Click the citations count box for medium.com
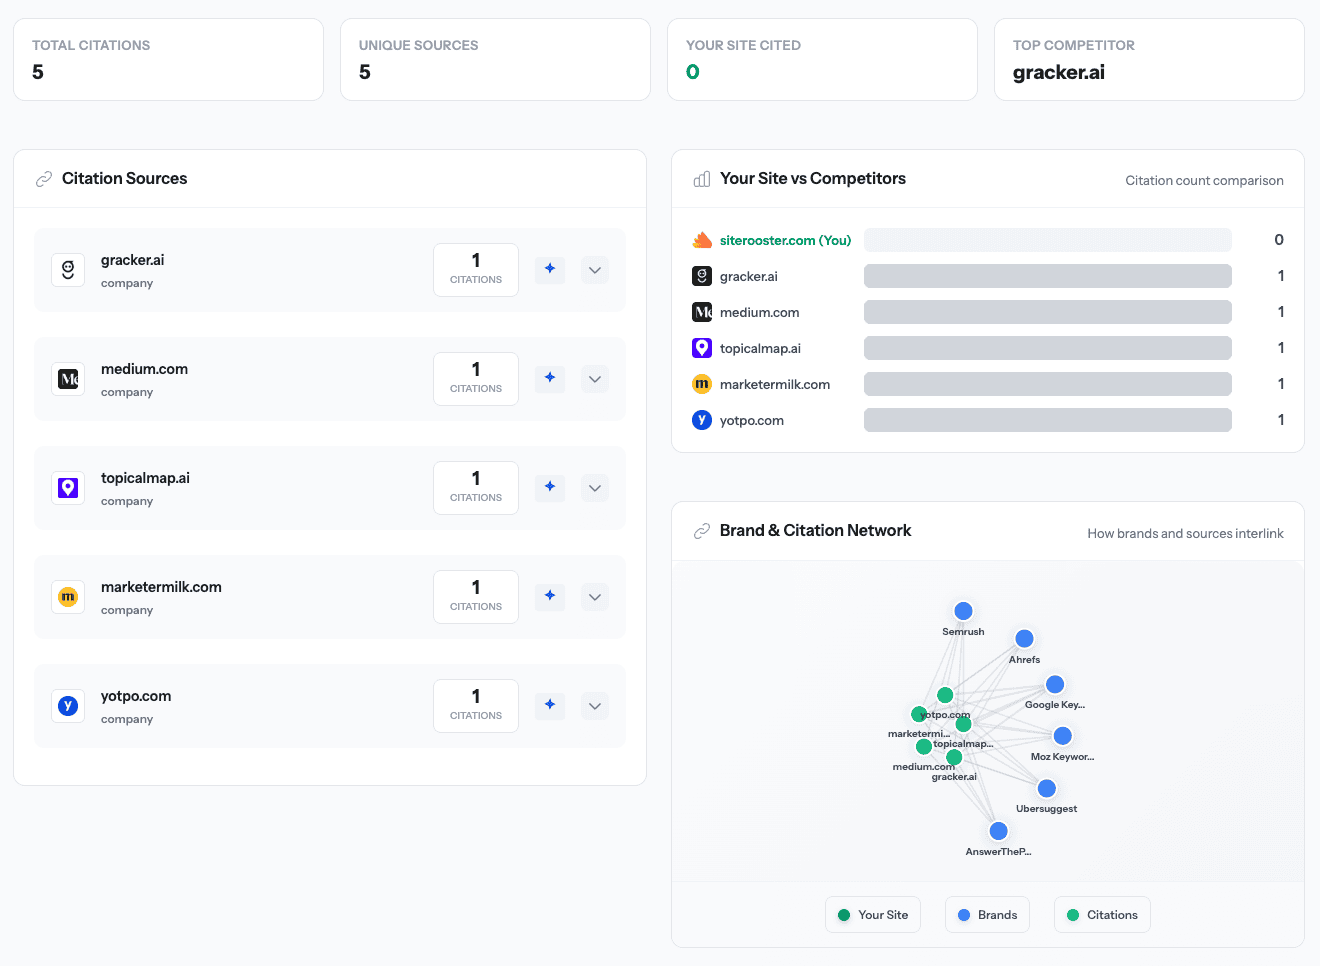 (x=476, y=379)
